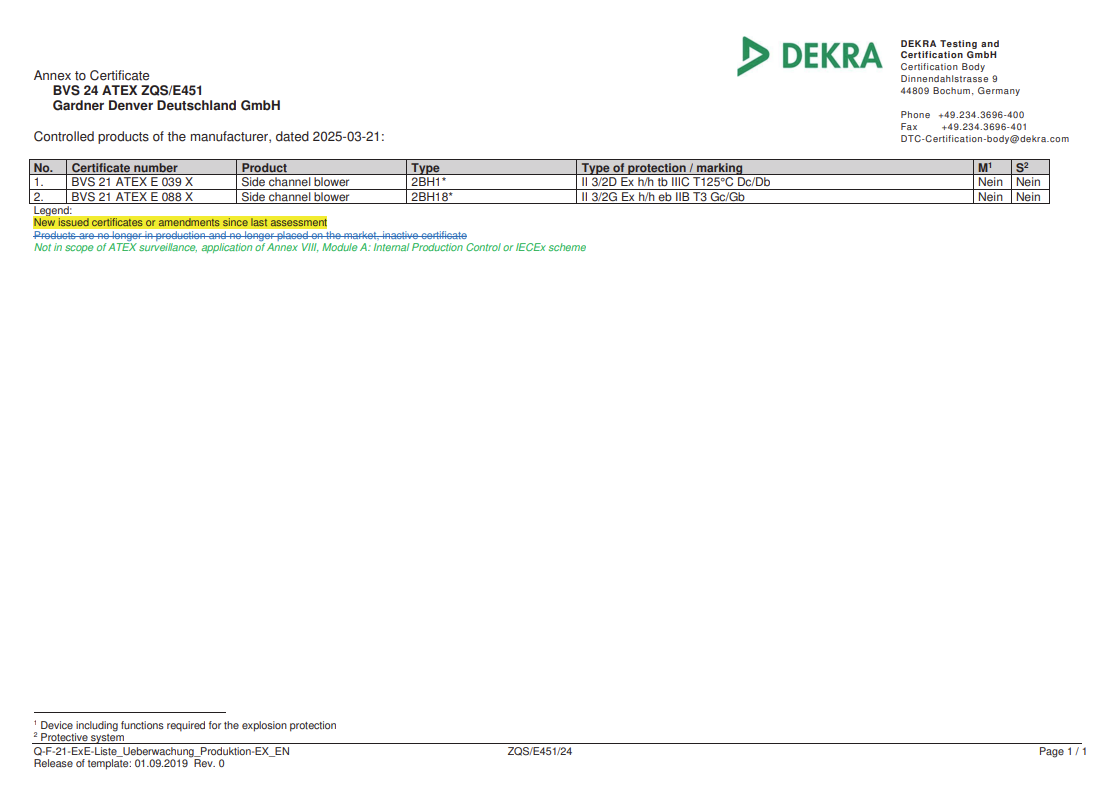This screenshot has height=787, width=1114.
Task: Click the DEKRA logo
Action: 809,56
